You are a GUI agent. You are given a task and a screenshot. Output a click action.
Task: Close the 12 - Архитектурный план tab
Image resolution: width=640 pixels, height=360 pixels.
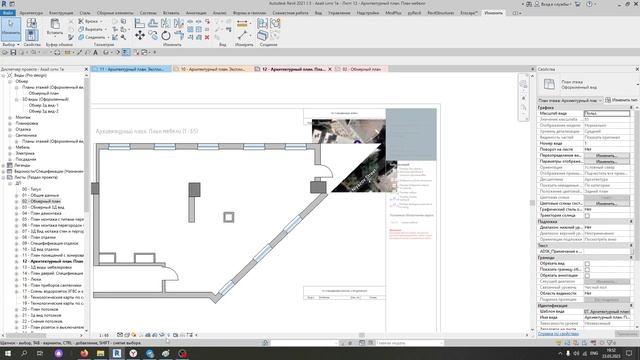point(330,69)
